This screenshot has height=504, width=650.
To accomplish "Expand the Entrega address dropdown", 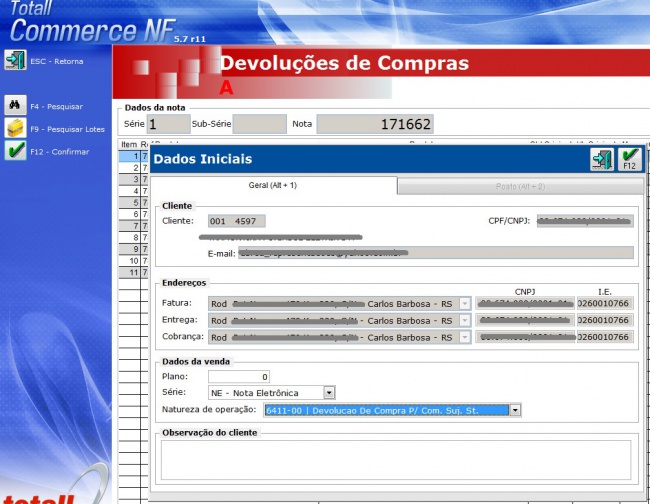I will (x=464, y=320).
